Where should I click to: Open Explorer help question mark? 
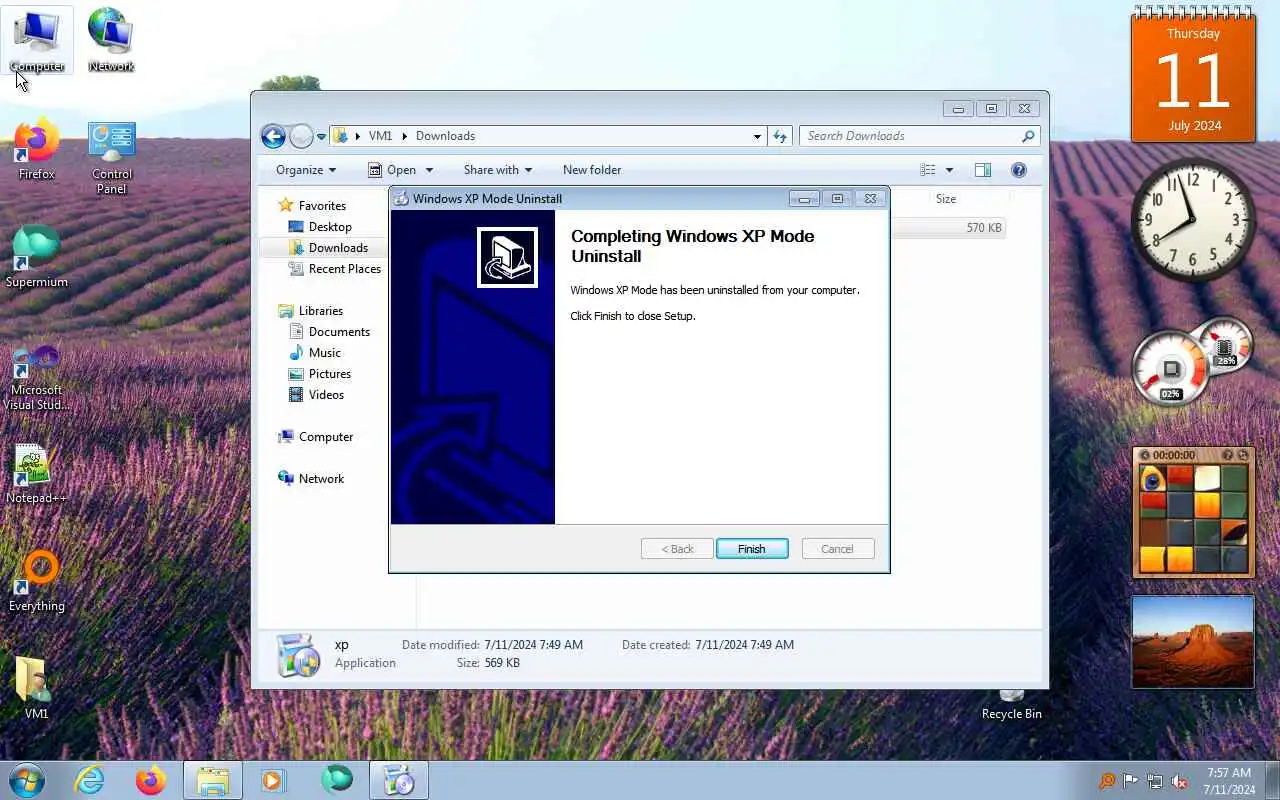(1019, 170)
